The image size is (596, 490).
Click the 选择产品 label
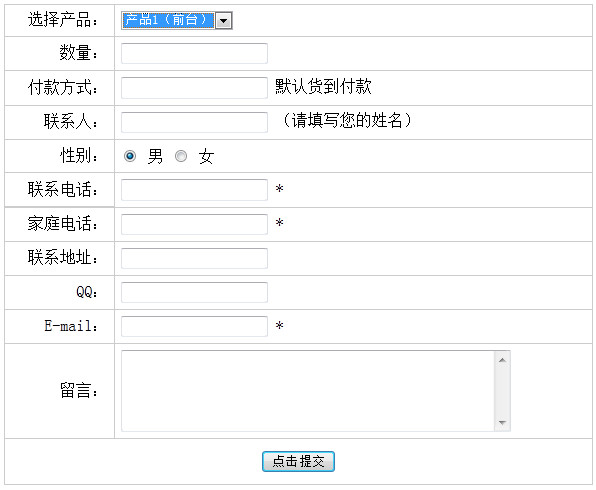coord(63,19)
